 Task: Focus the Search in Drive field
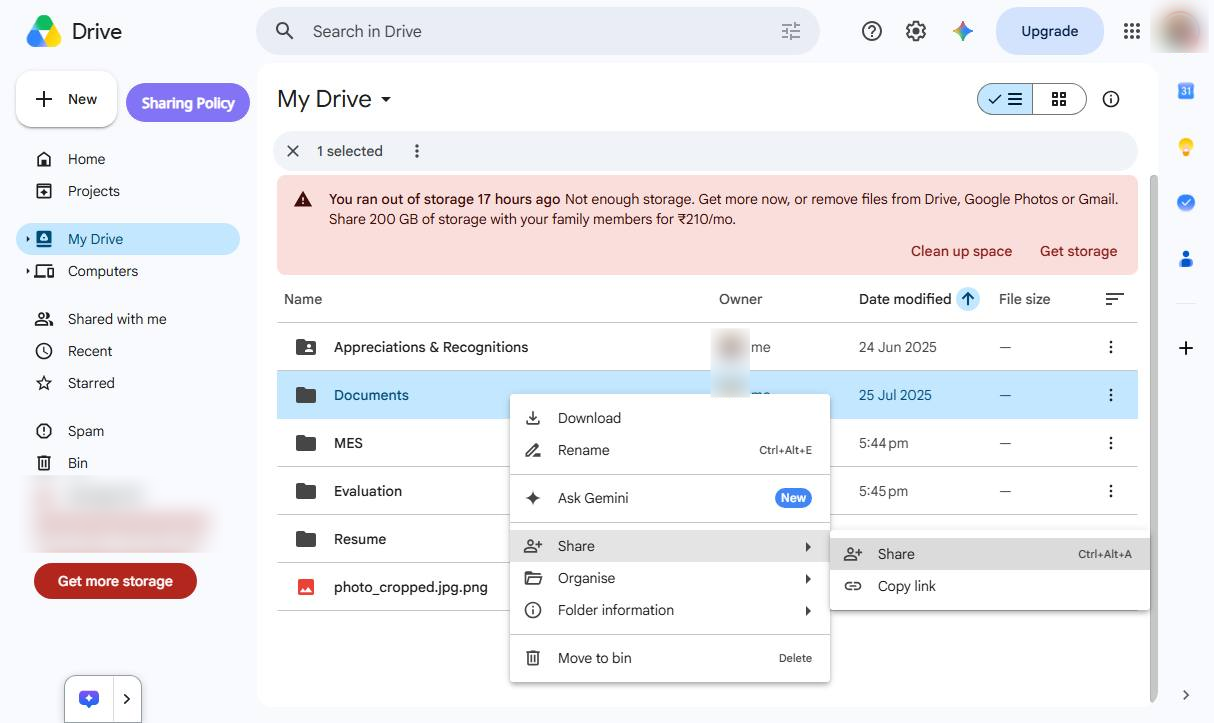coord(540,31)
